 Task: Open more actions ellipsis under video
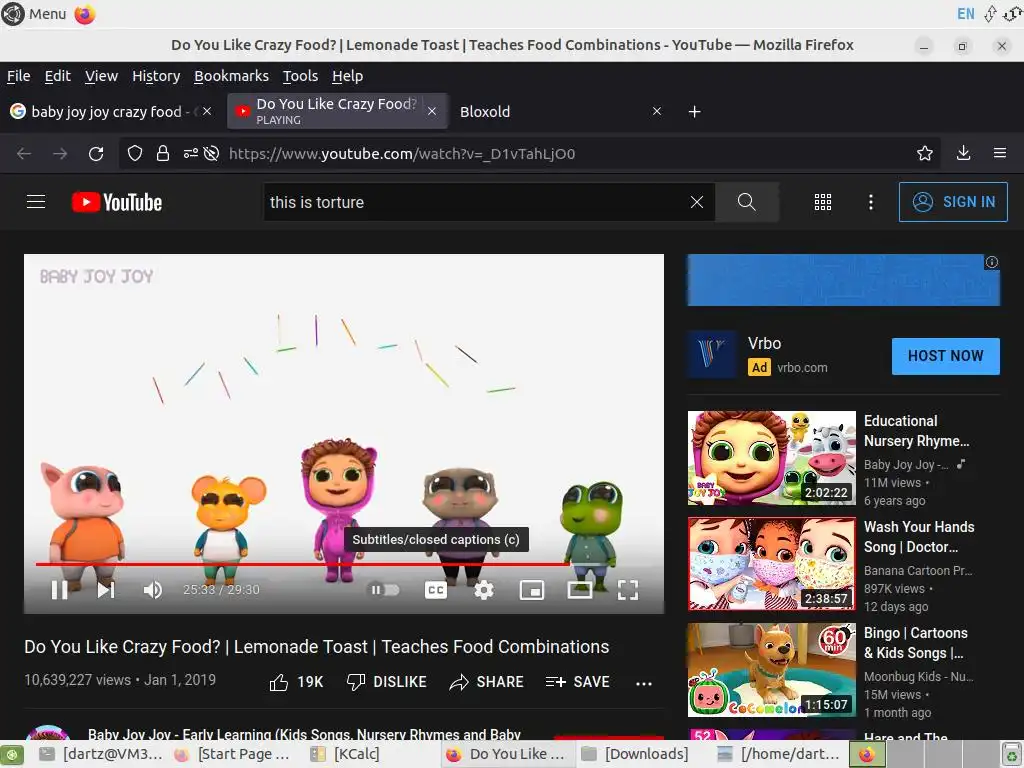pos(644,683)
